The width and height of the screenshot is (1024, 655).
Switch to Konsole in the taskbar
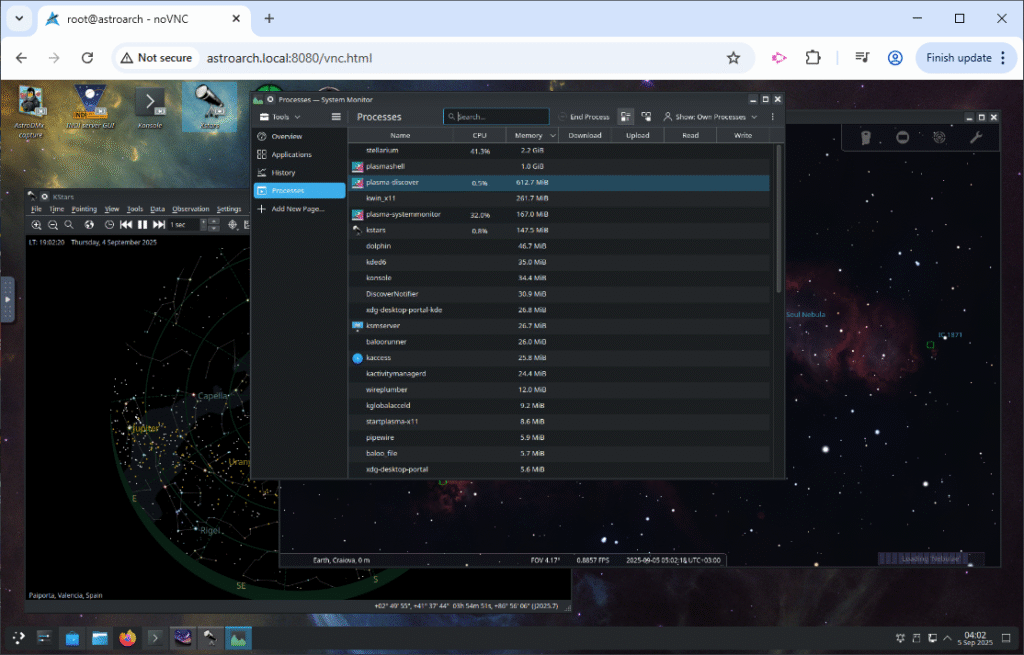pos(155,637)
